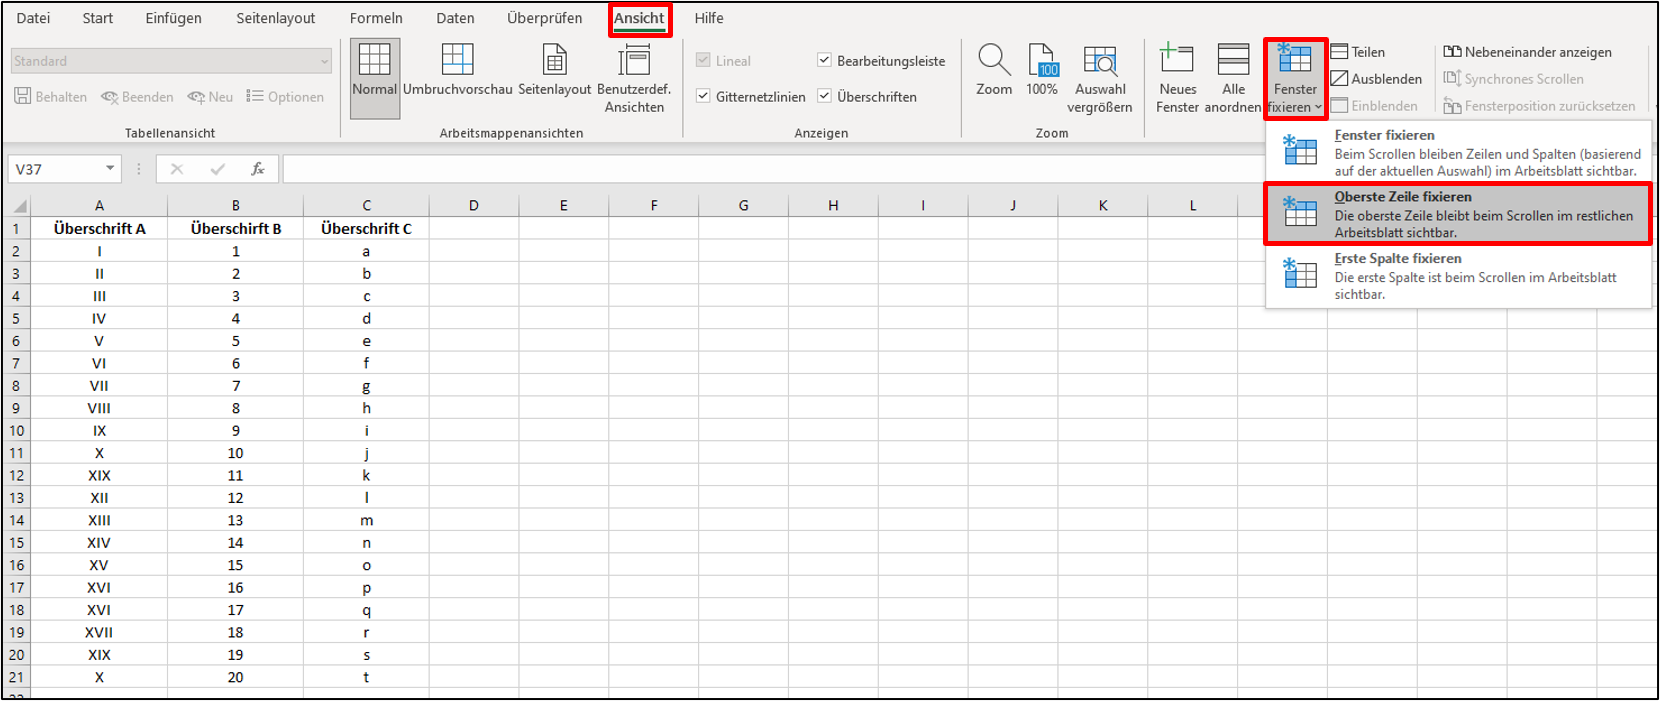1660x701 pixels.
Task: Select cell Überschrift C
Action: click(366, 229)
